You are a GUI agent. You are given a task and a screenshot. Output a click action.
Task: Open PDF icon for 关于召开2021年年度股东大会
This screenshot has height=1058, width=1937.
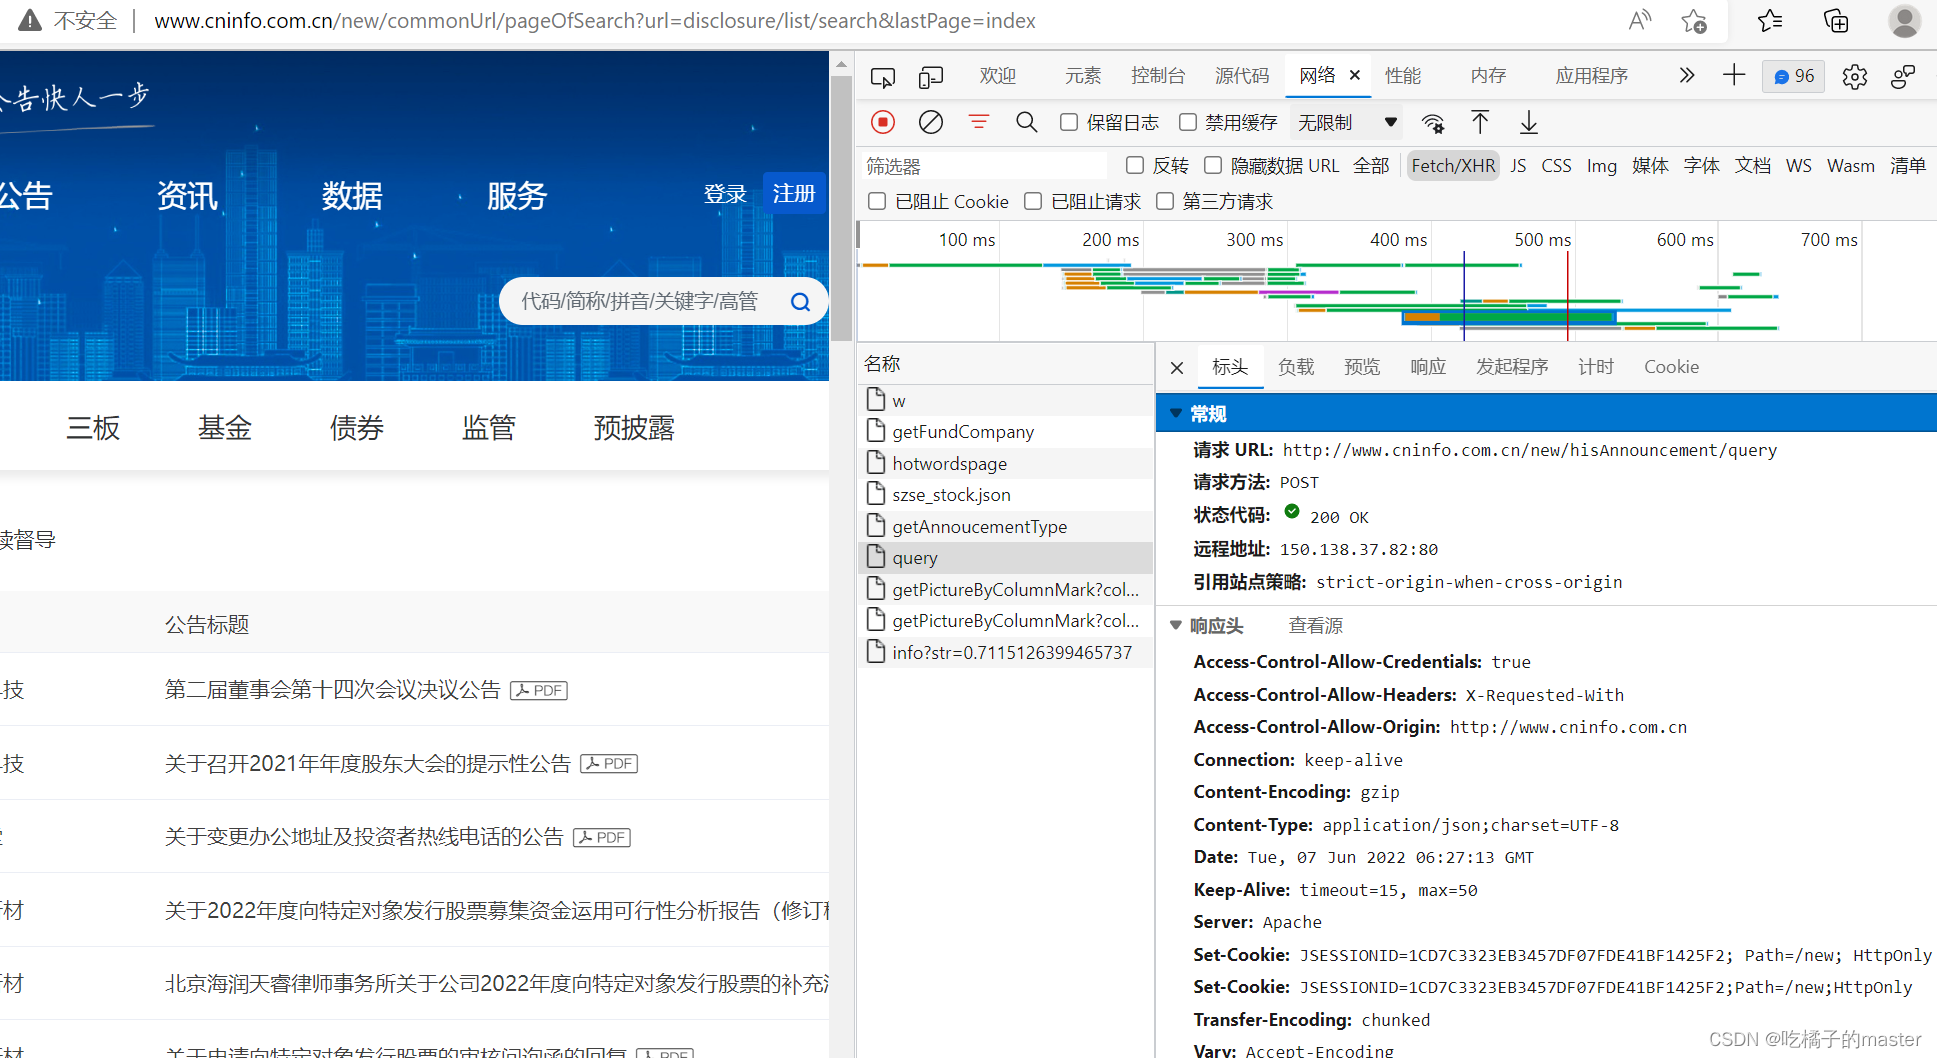pos(609,764)
